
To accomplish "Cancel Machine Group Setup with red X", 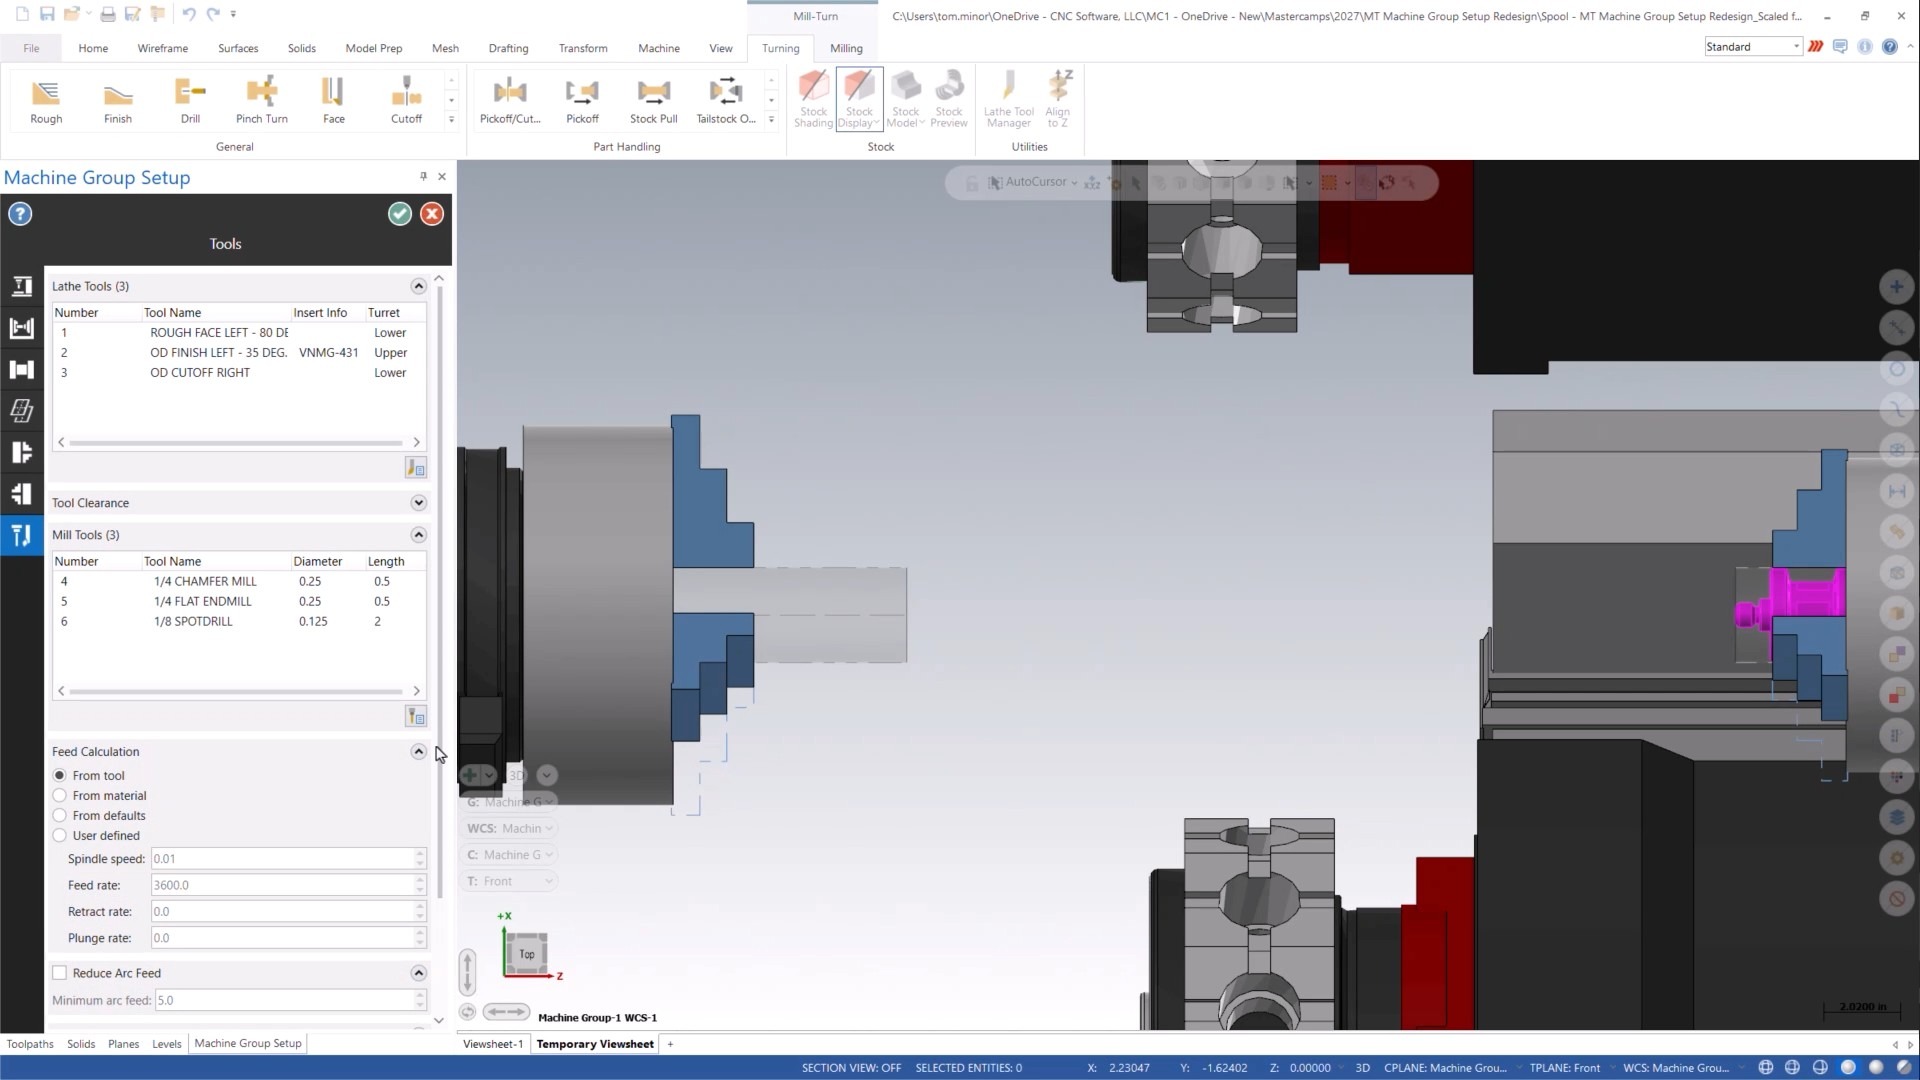I will (x=432, y=214).
